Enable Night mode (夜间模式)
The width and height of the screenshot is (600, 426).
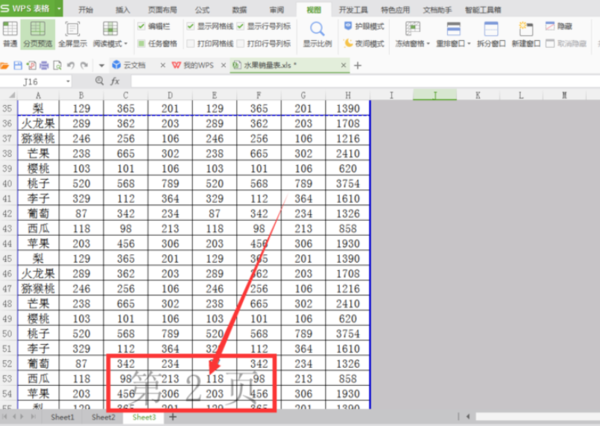[364, 43]
